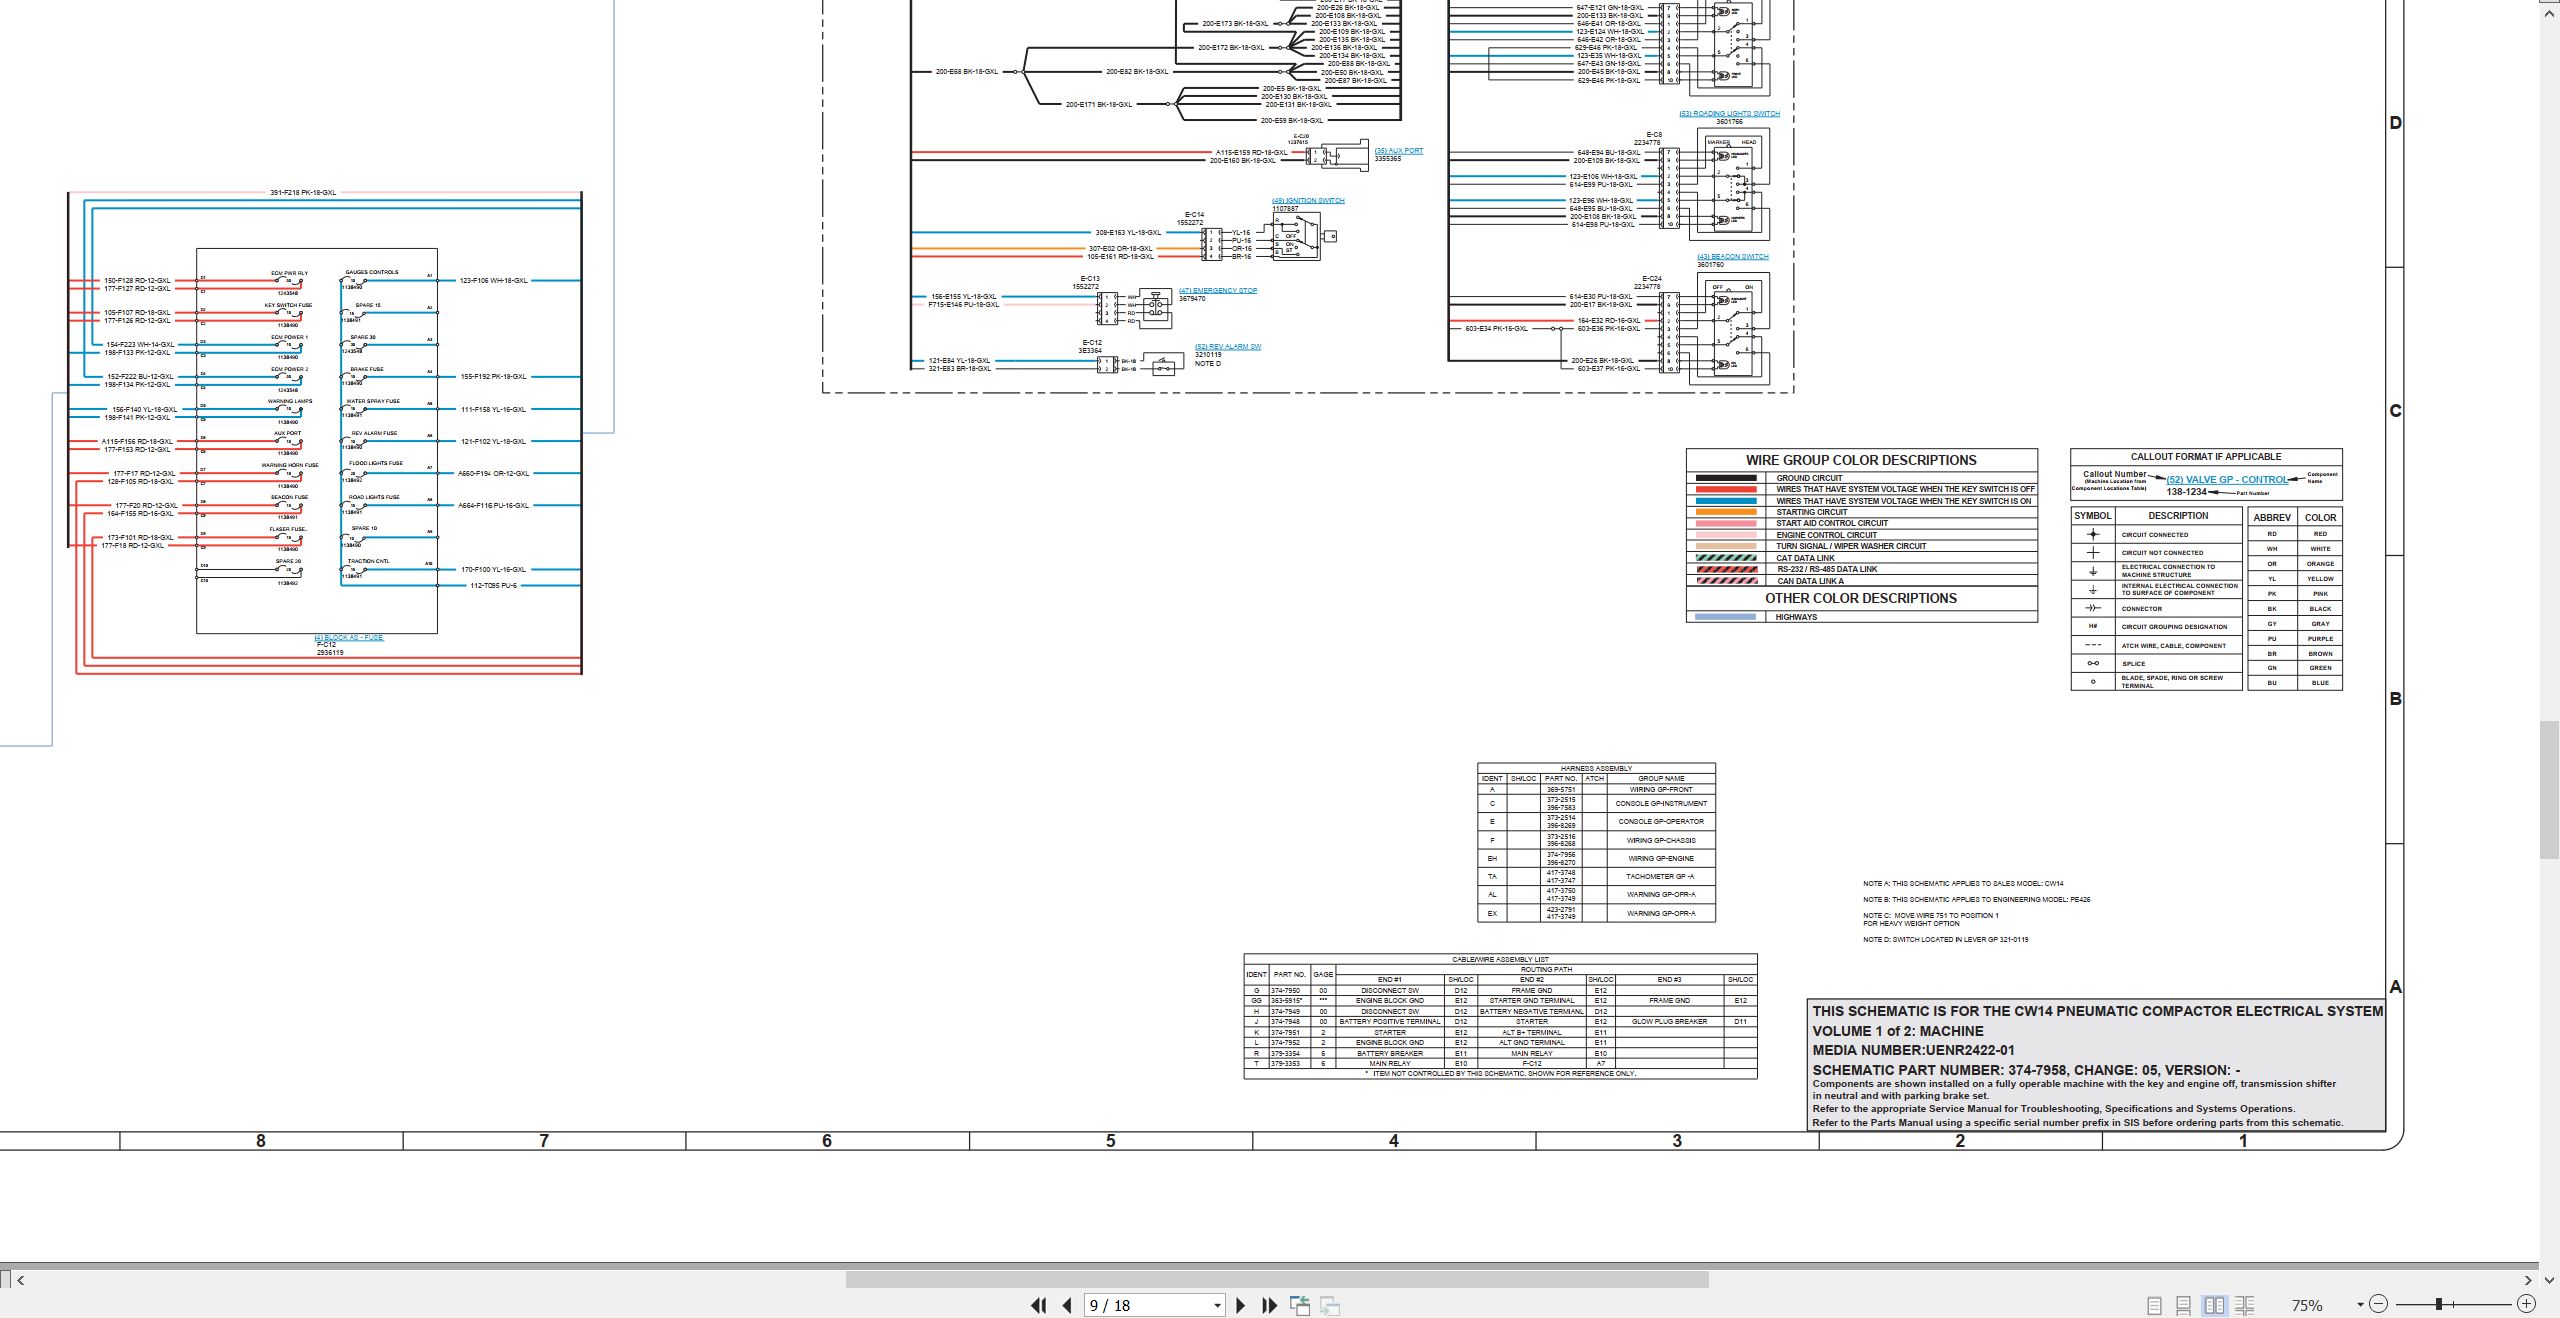
Task: Click wire label 123-F106 WH-18-GXL
Action: pyautogui.click(x=493, y=281)
